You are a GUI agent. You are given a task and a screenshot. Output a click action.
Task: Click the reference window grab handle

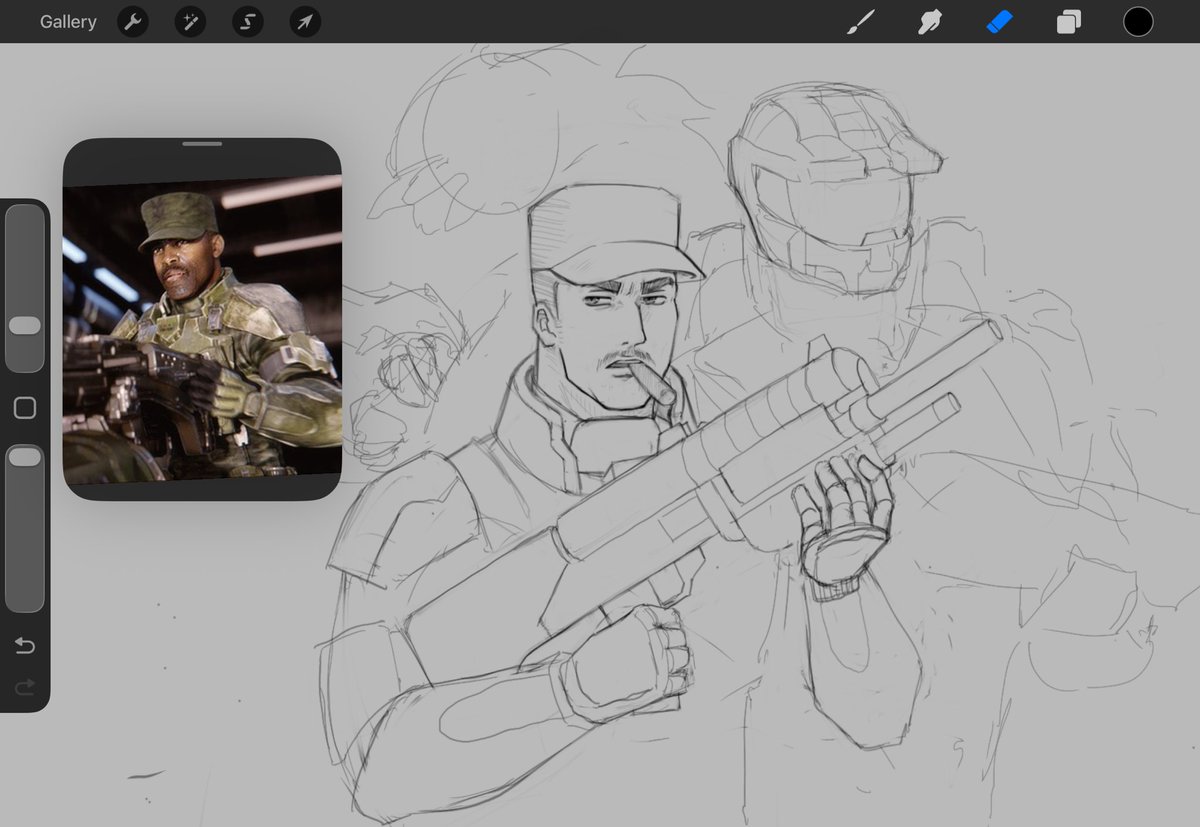tap(202, 144)
